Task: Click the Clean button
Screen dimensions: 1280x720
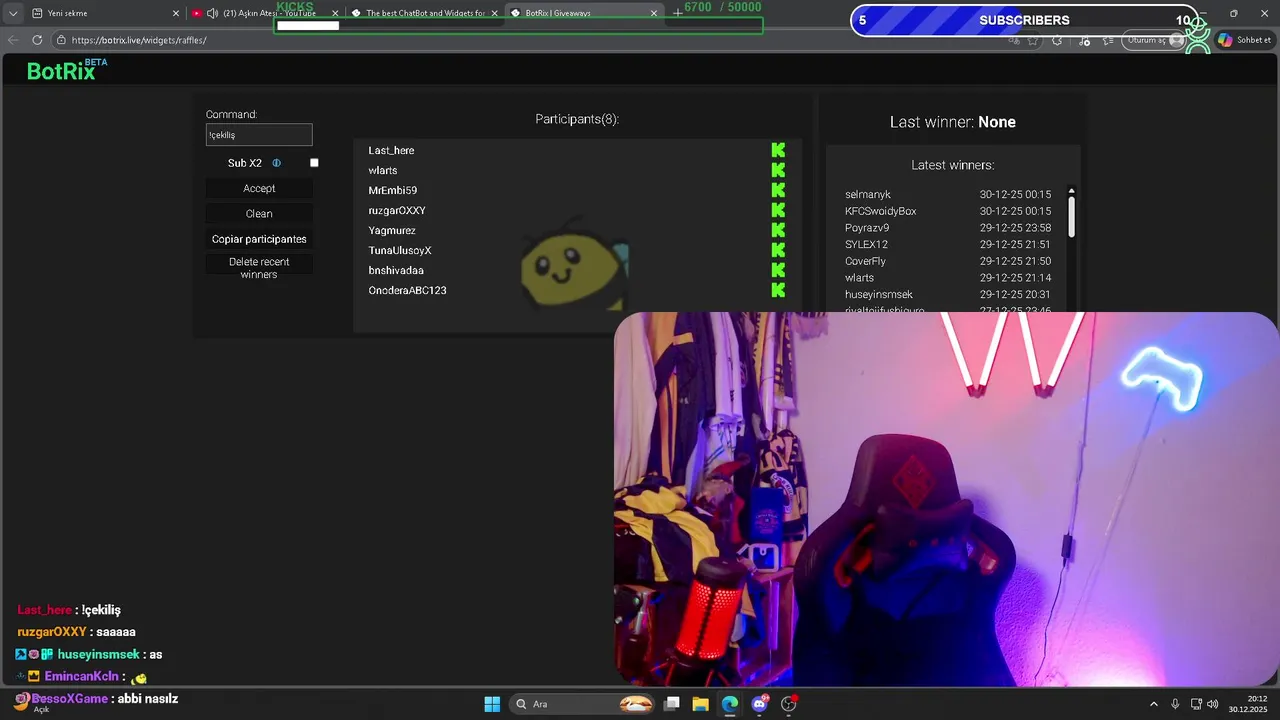Action: click(x=259, y=213)
